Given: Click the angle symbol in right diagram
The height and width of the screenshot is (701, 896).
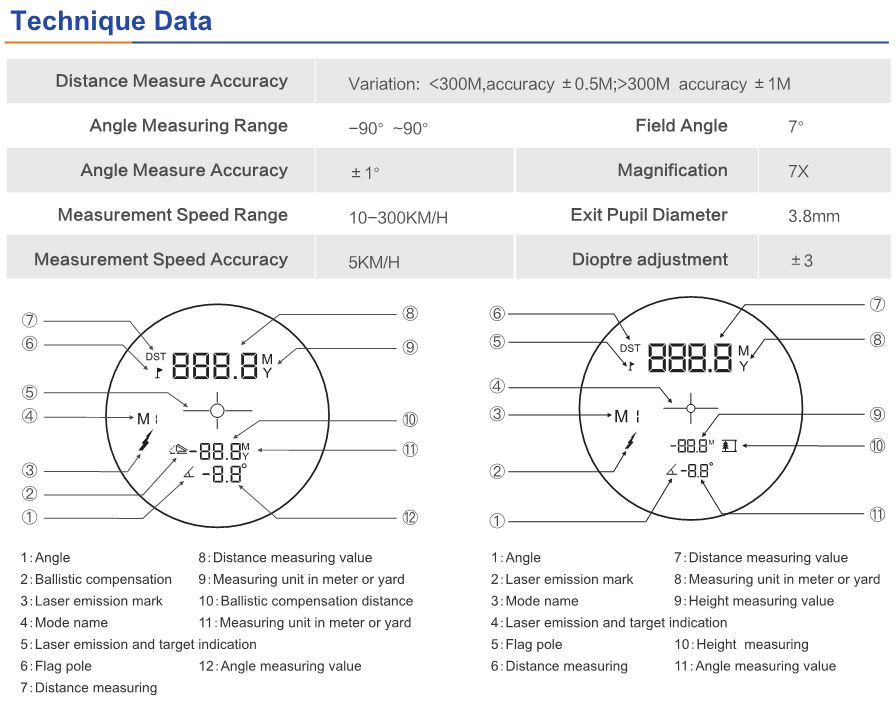Looking at the screenshot, I should click(x=669, y=471).
